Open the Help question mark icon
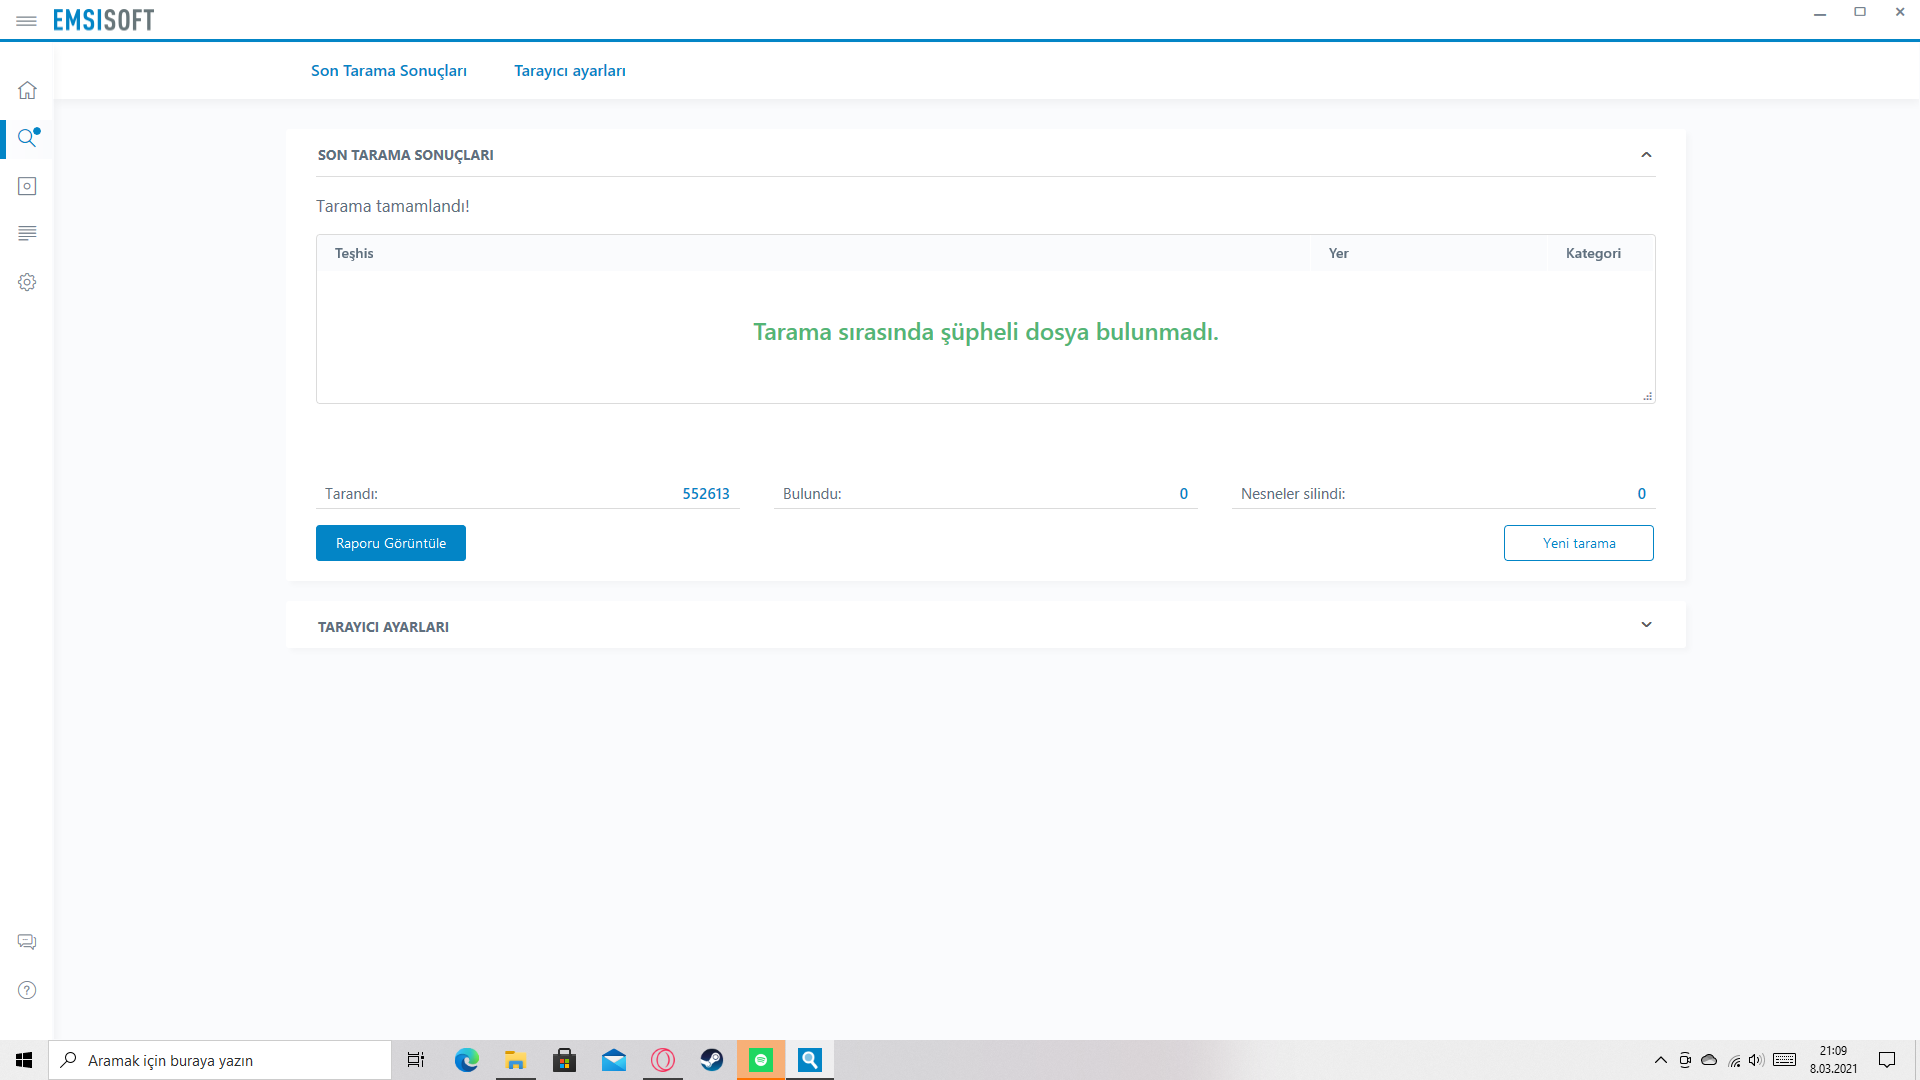This screenshot has width=1920, height=1080. (27, 990)
